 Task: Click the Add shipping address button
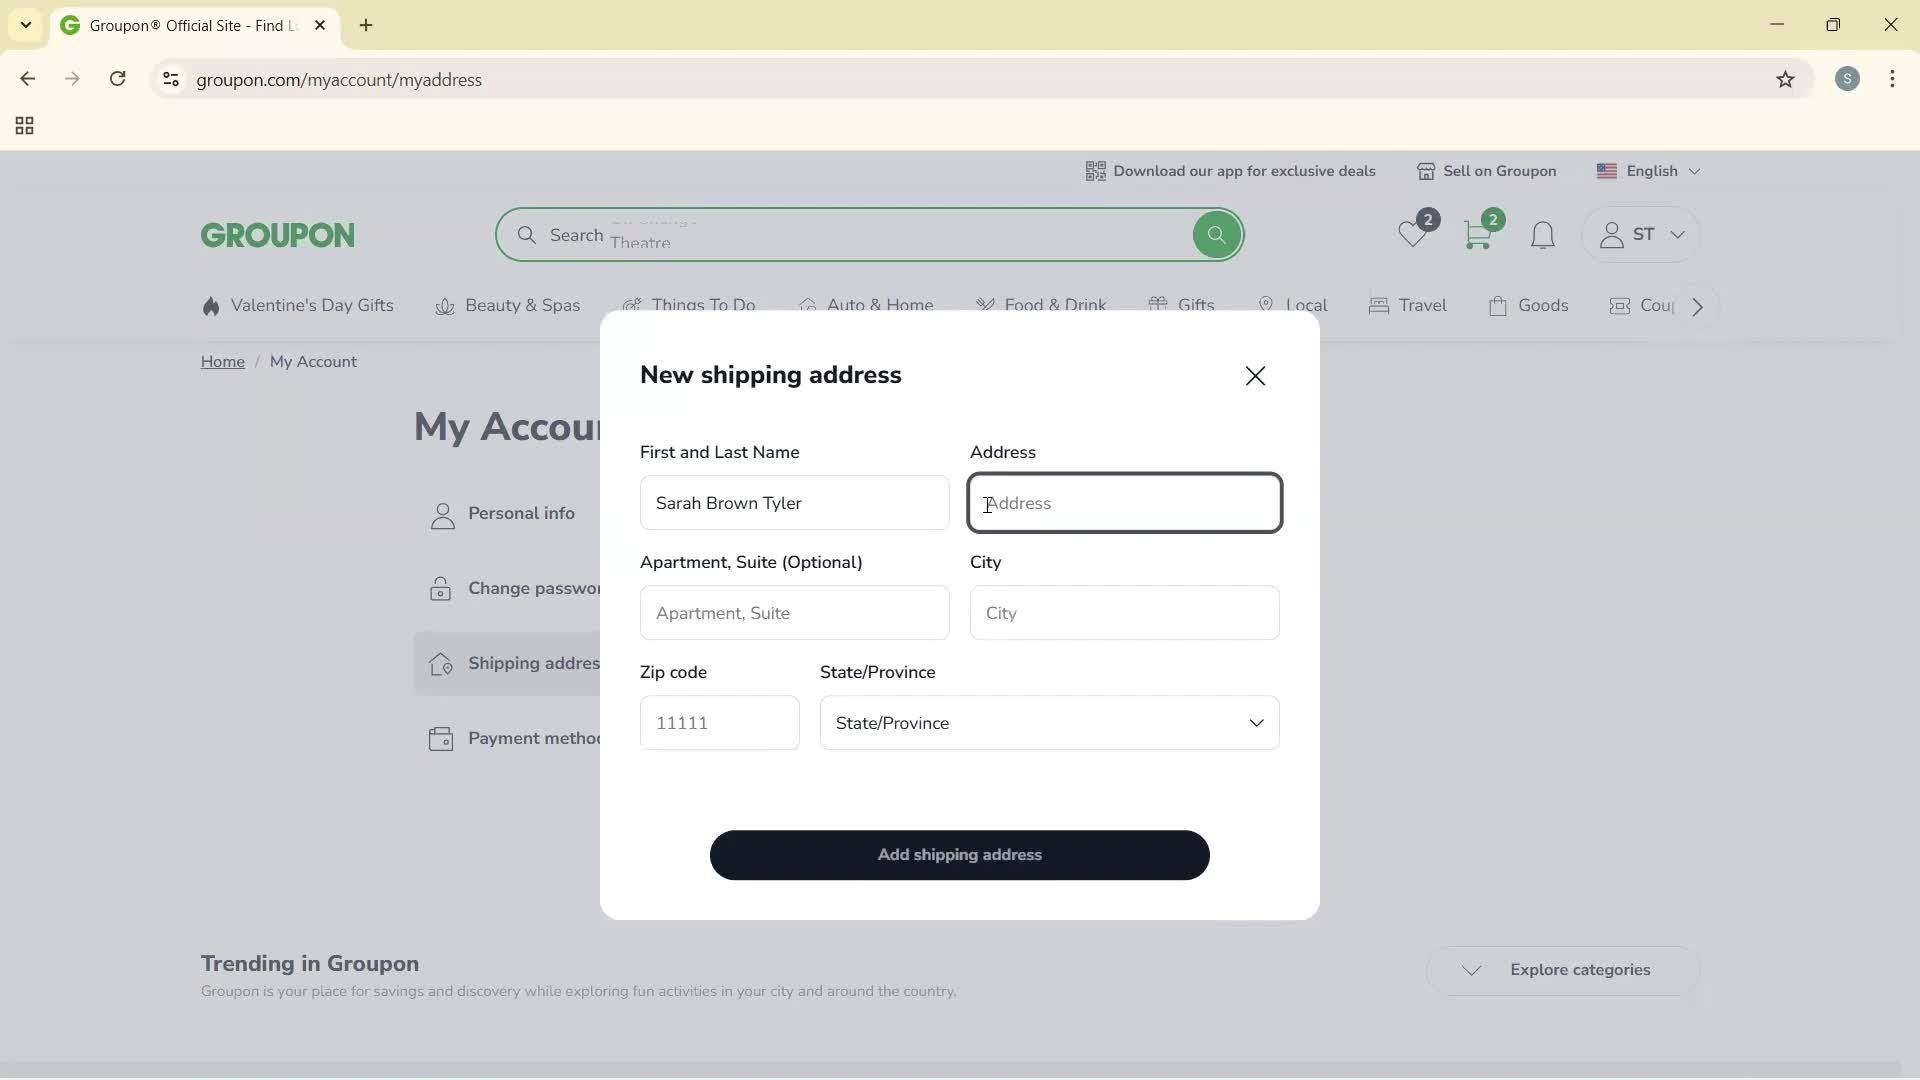959,855
